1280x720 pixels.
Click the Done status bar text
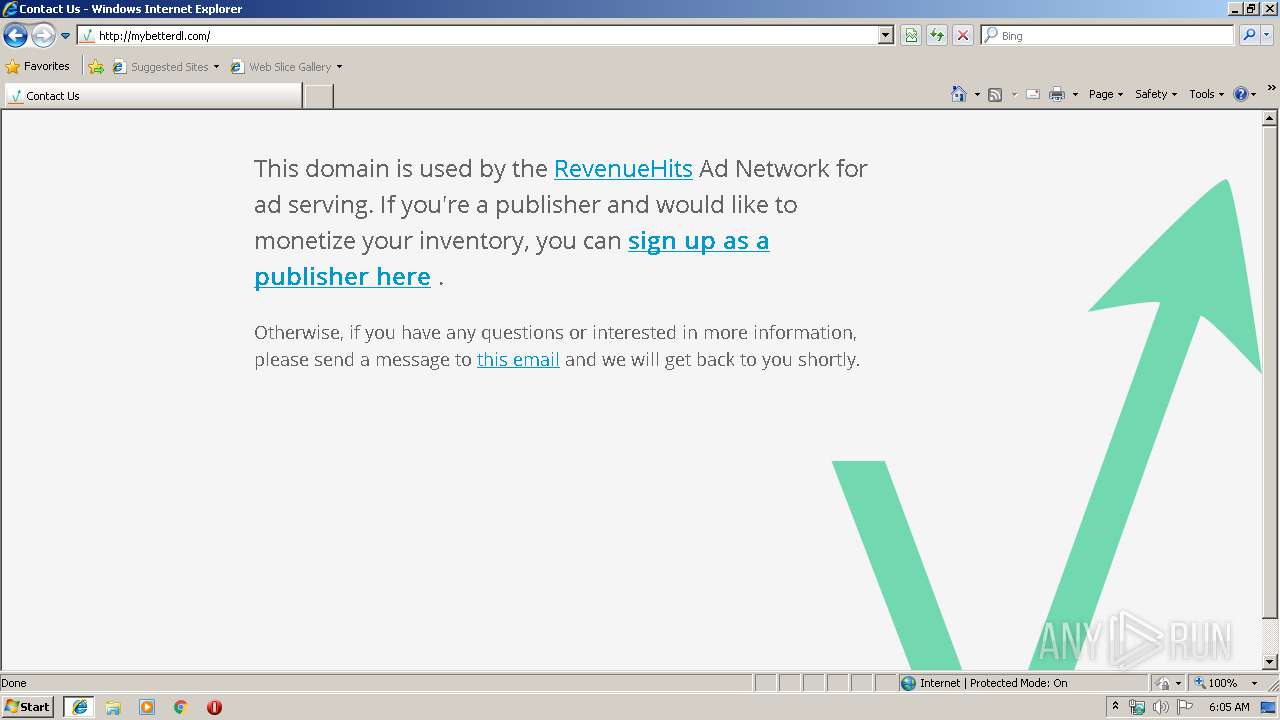tap(14, 683)
